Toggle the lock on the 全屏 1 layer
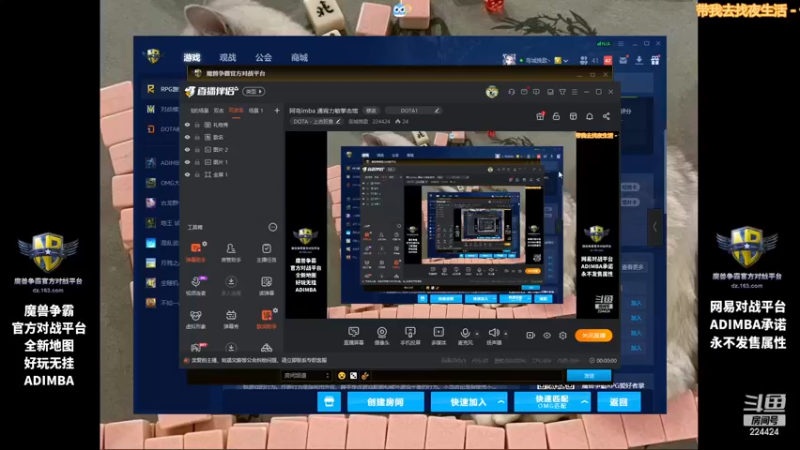Screen dimensions: 800x450 (x=197, y=174)
